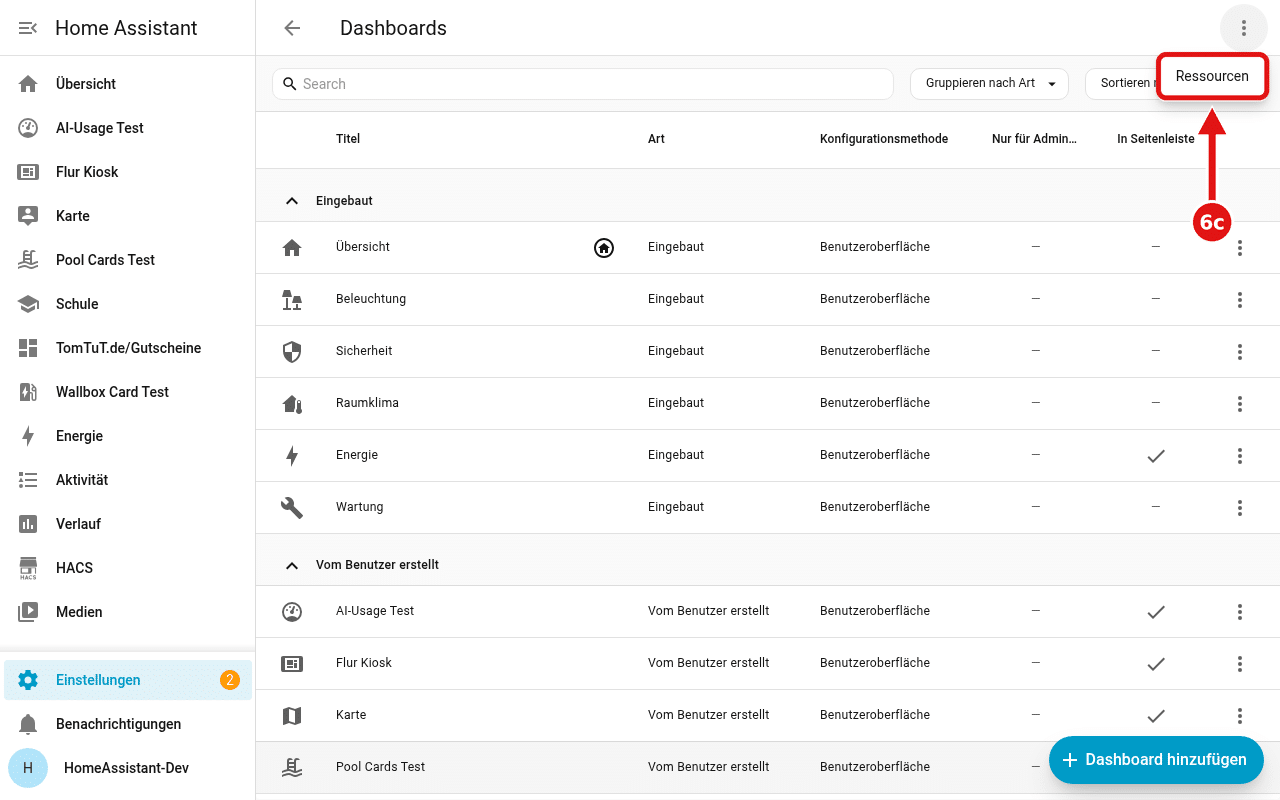
Task: Open Verlauf in the sidebar
Action: (x=128, y=524)
